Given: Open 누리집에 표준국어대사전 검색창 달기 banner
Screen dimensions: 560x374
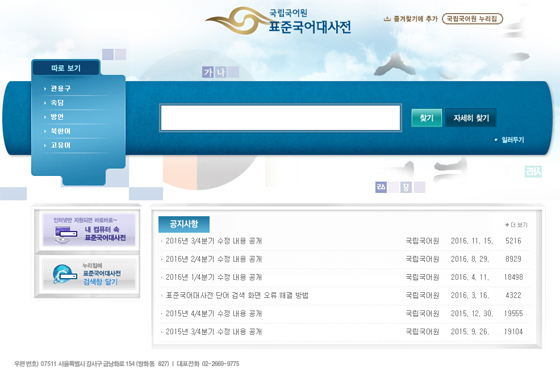Looking at the screenshot, I should point(89,274).
